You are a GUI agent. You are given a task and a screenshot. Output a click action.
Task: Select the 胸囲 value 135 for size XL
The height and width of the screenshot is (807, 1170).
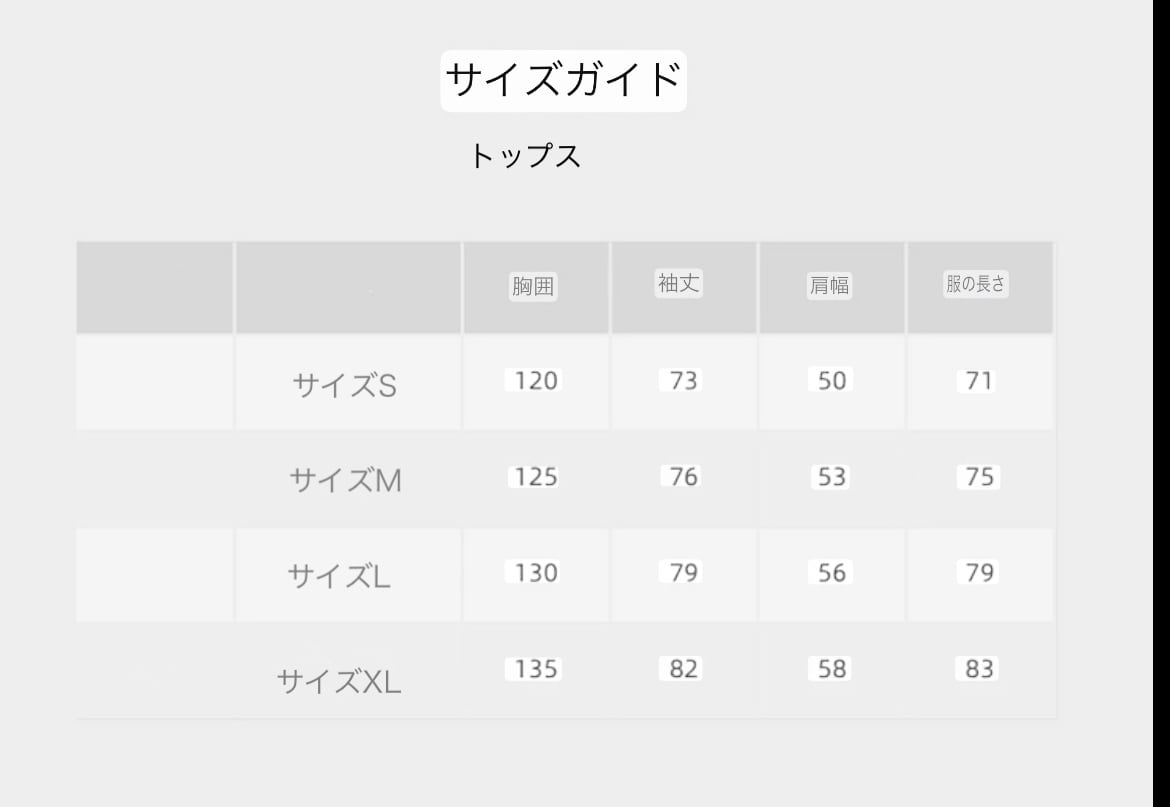click(x=536, y=669)
